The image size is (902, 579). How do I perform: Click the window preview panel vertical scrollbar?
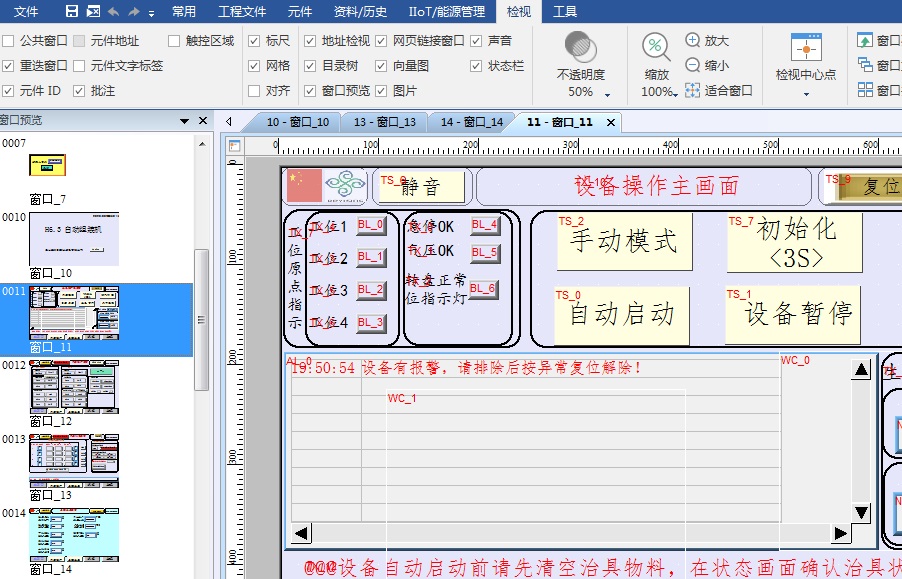[x=201, y=320]
